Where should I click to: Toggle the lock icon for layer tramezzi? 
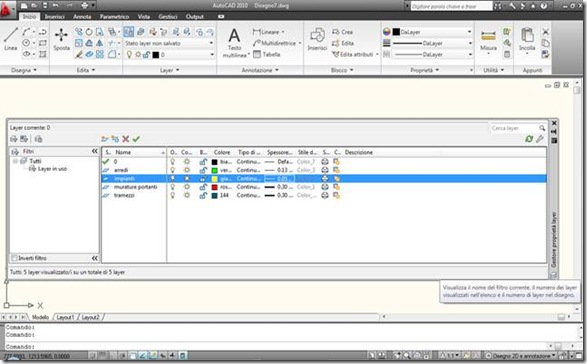[x=203, y=195]
